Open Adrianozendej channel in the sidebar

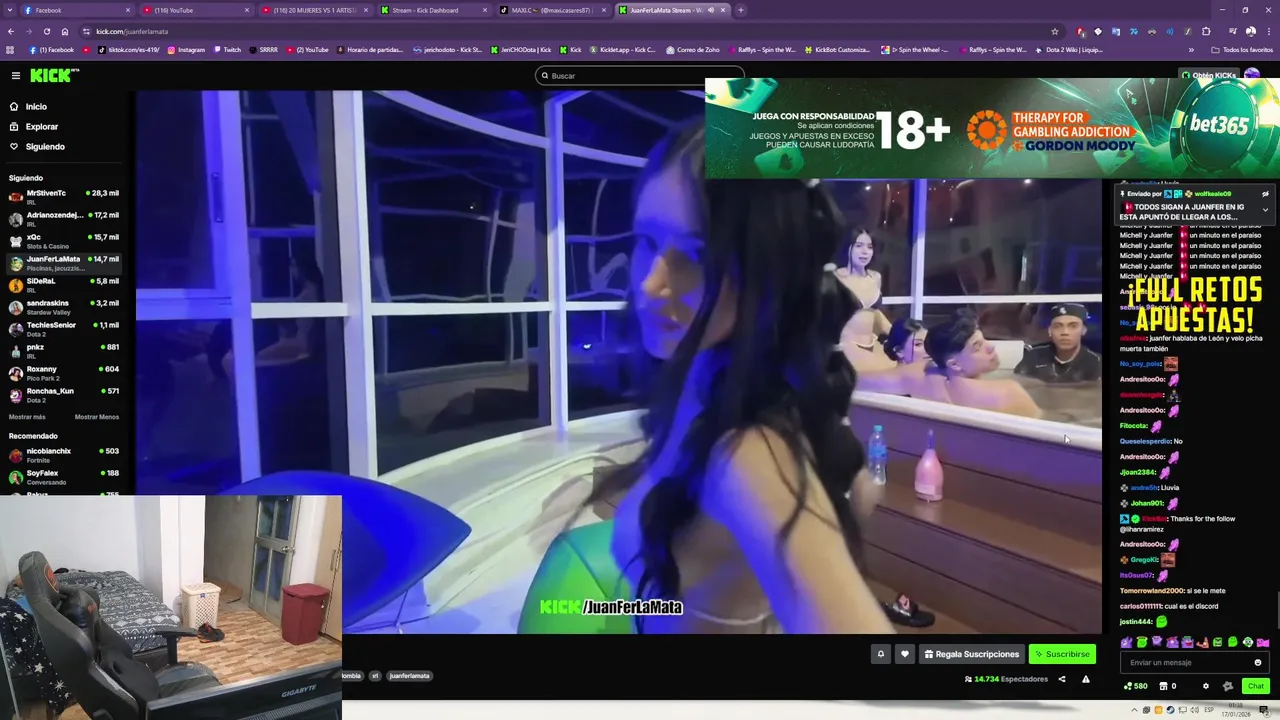pyautogui.click(x=64, y=218)
